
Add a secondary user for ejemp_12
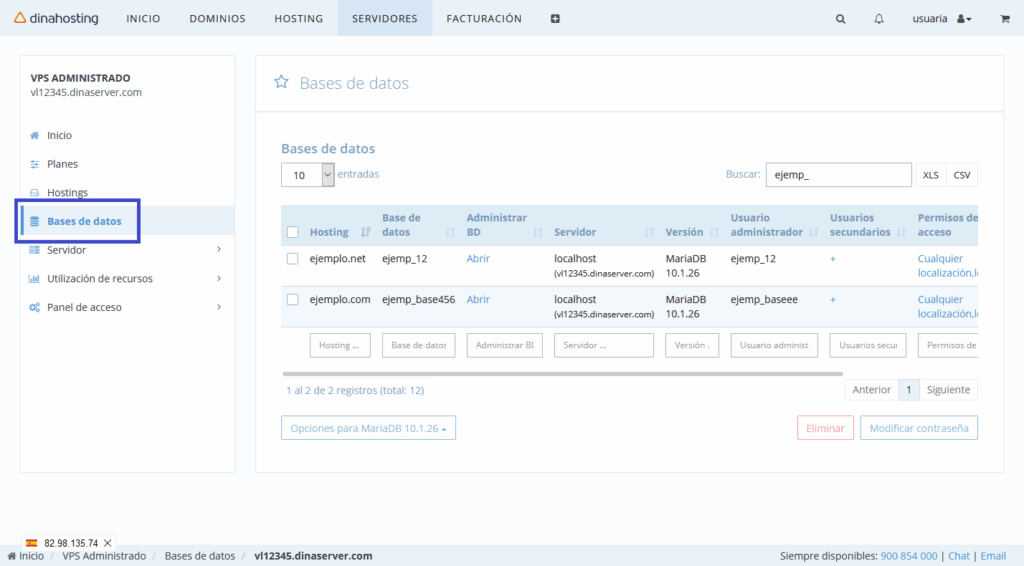coord(833,259)
